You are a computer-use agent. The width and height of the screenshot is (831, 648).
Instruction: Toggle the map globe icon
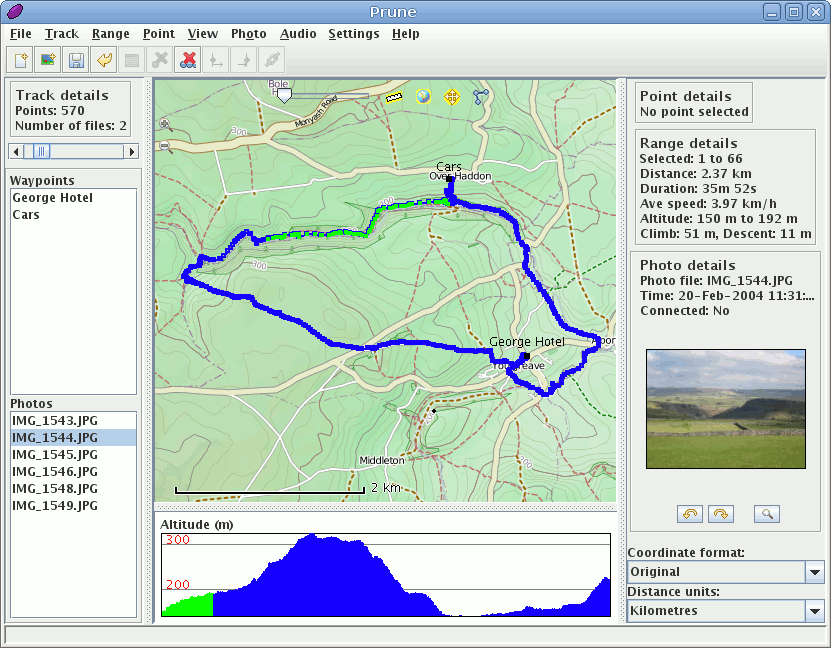[423, 97]
